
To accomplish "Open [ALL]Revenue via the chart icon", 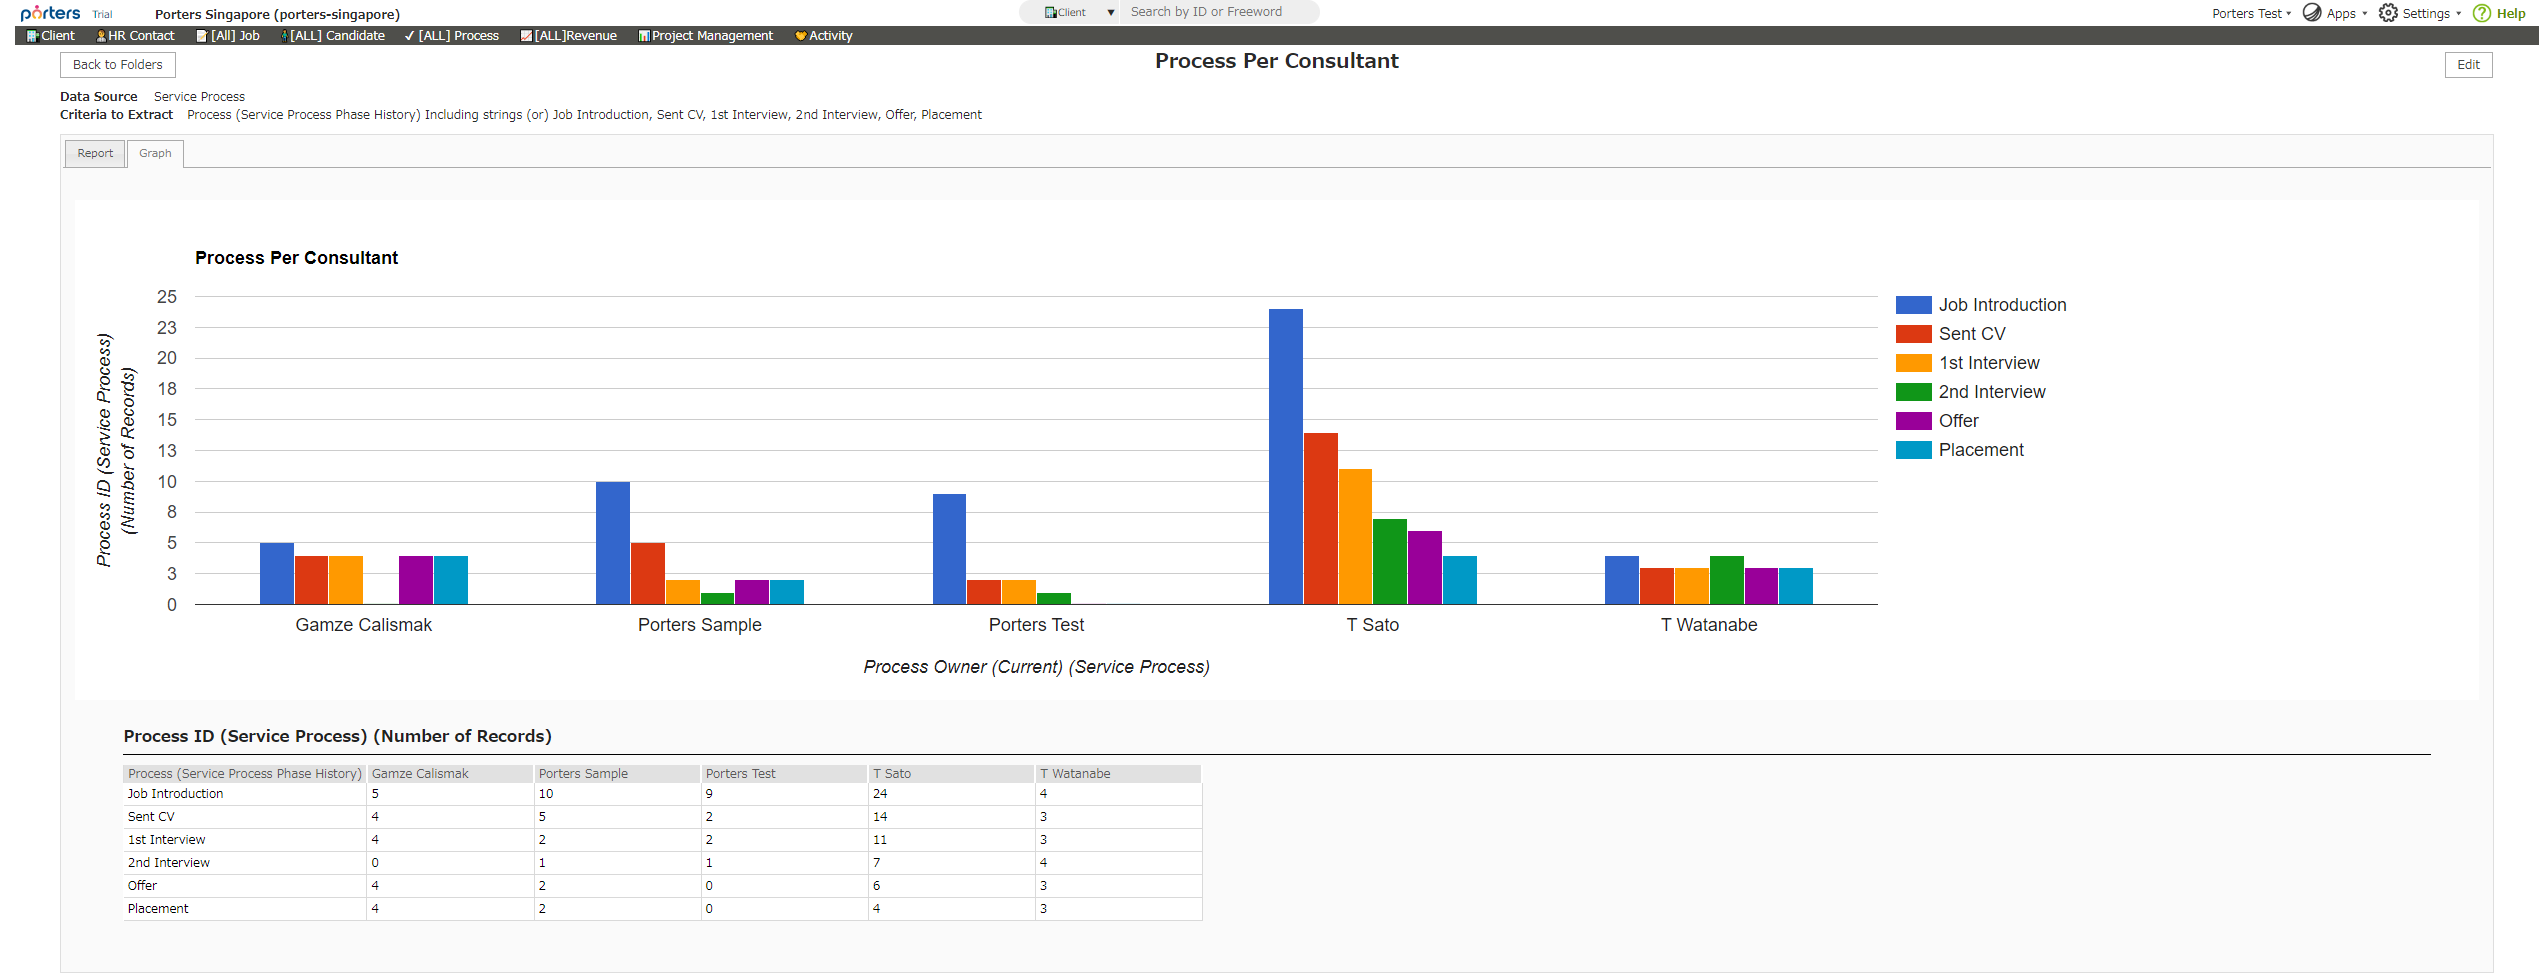I will [526, 35].
